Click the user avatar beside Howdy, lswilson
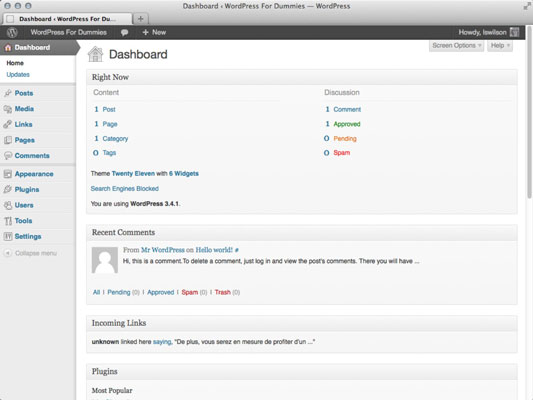This screenshot has height=400, width=533. [514, 32]
